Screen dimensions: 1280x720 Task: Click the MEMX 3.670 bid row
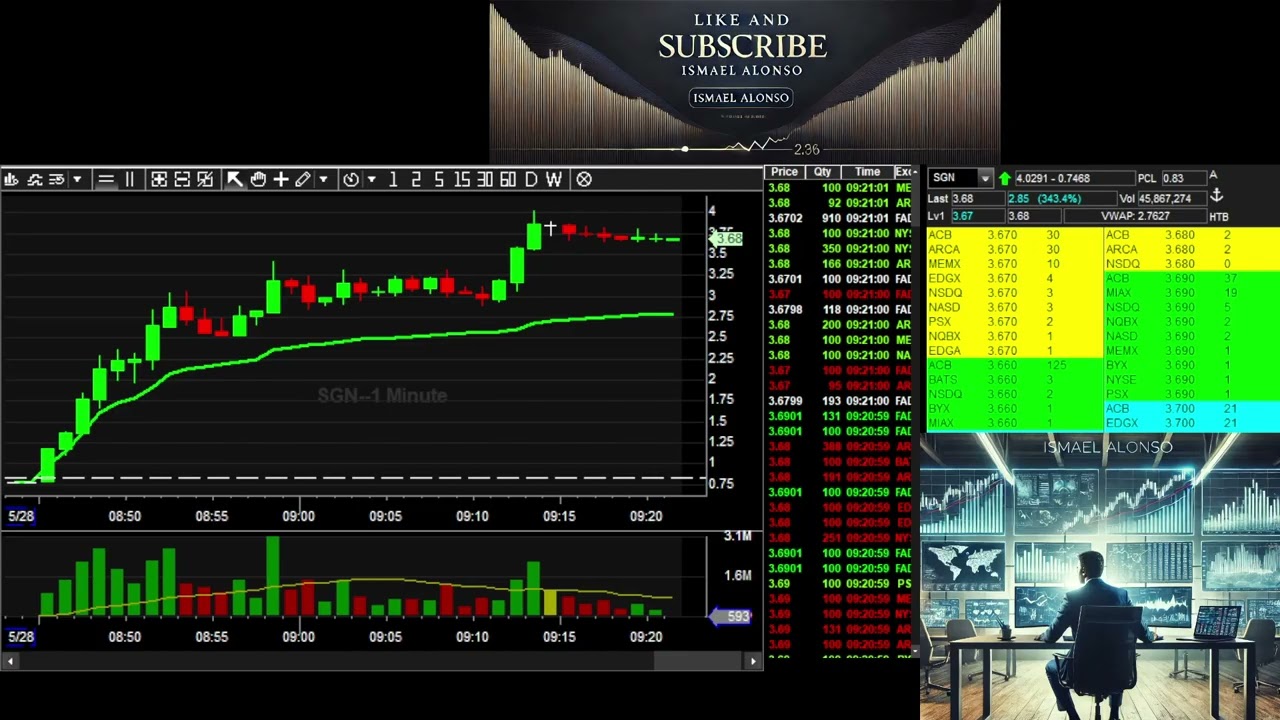coord(1013,264)
